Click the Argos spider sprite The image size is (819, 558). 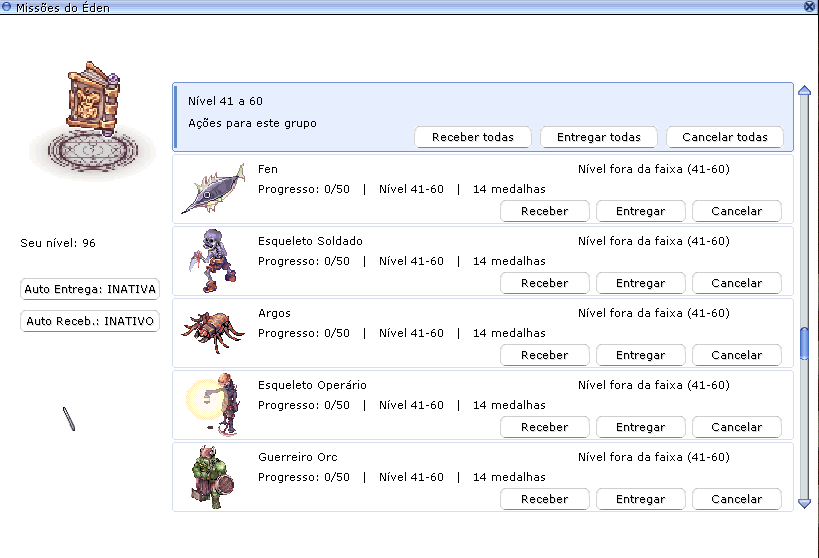213,332
